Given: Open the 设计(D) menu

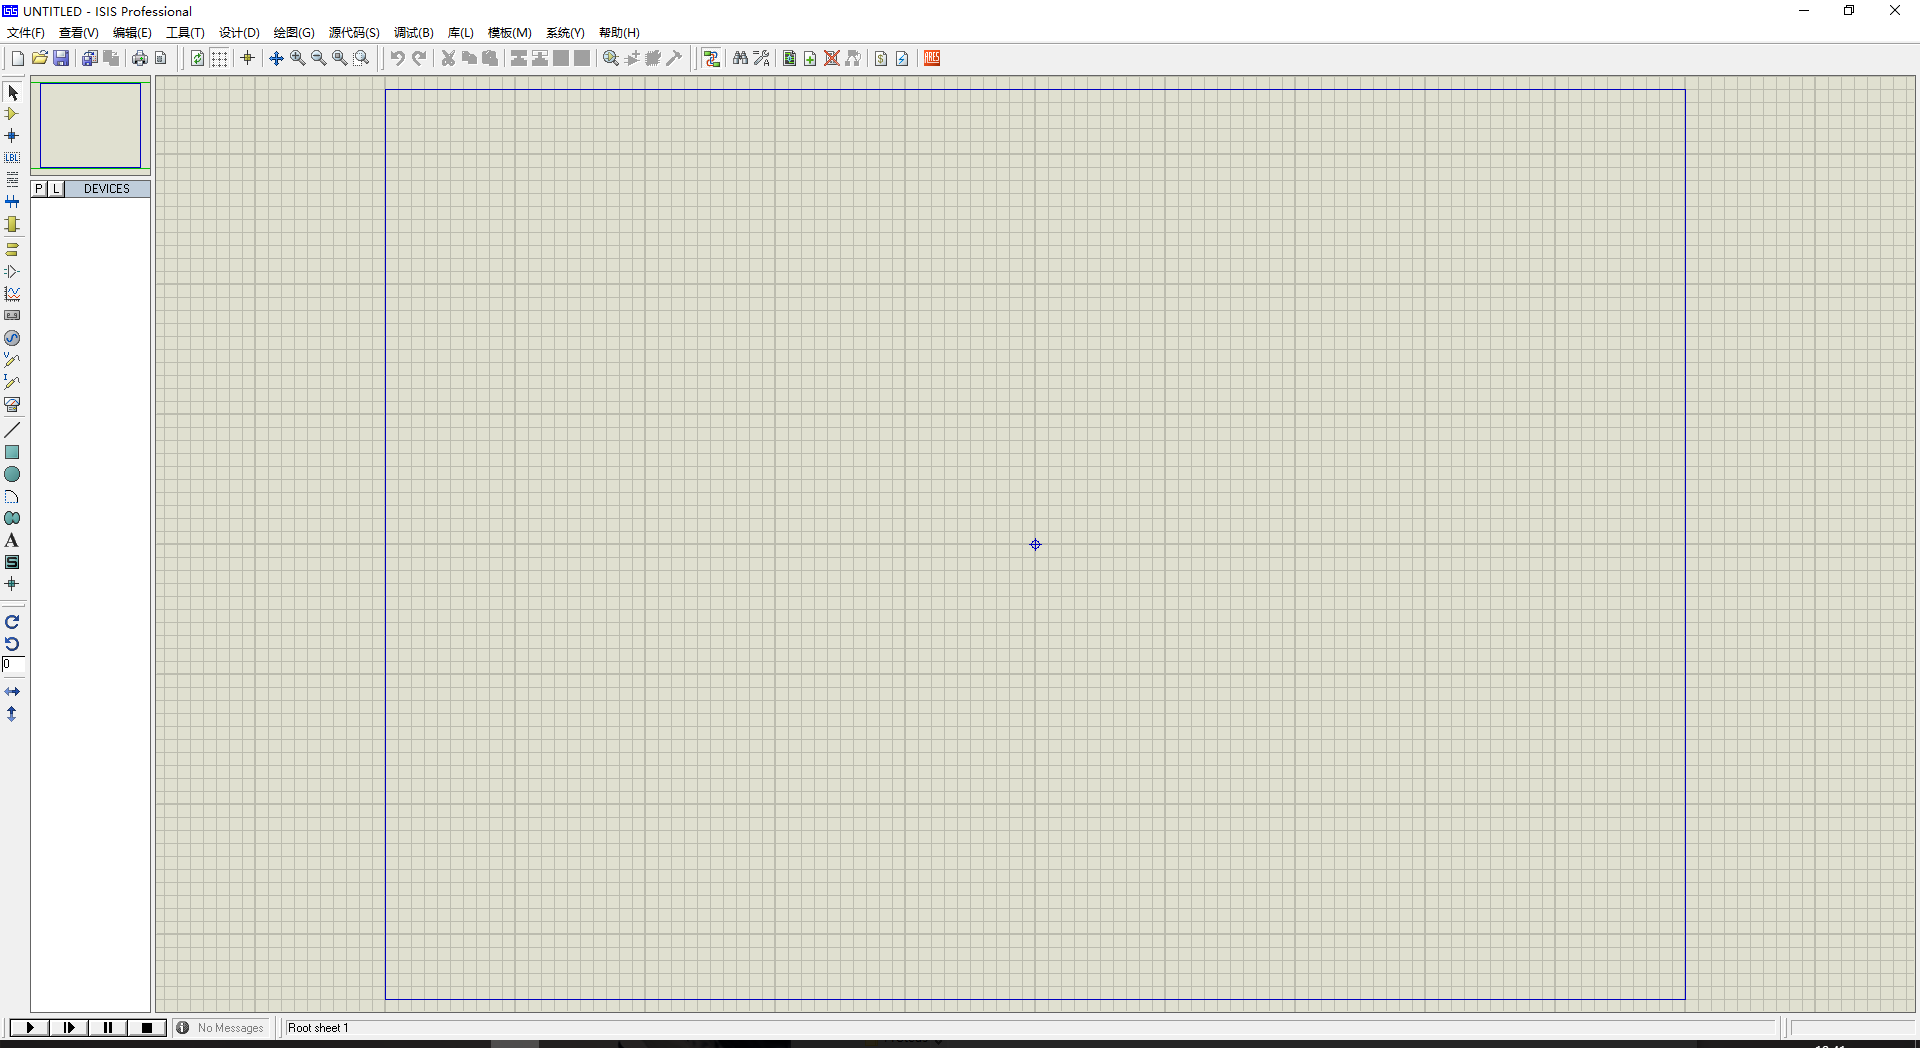Looking at the screenshot, I should click(x=239, y=33).
